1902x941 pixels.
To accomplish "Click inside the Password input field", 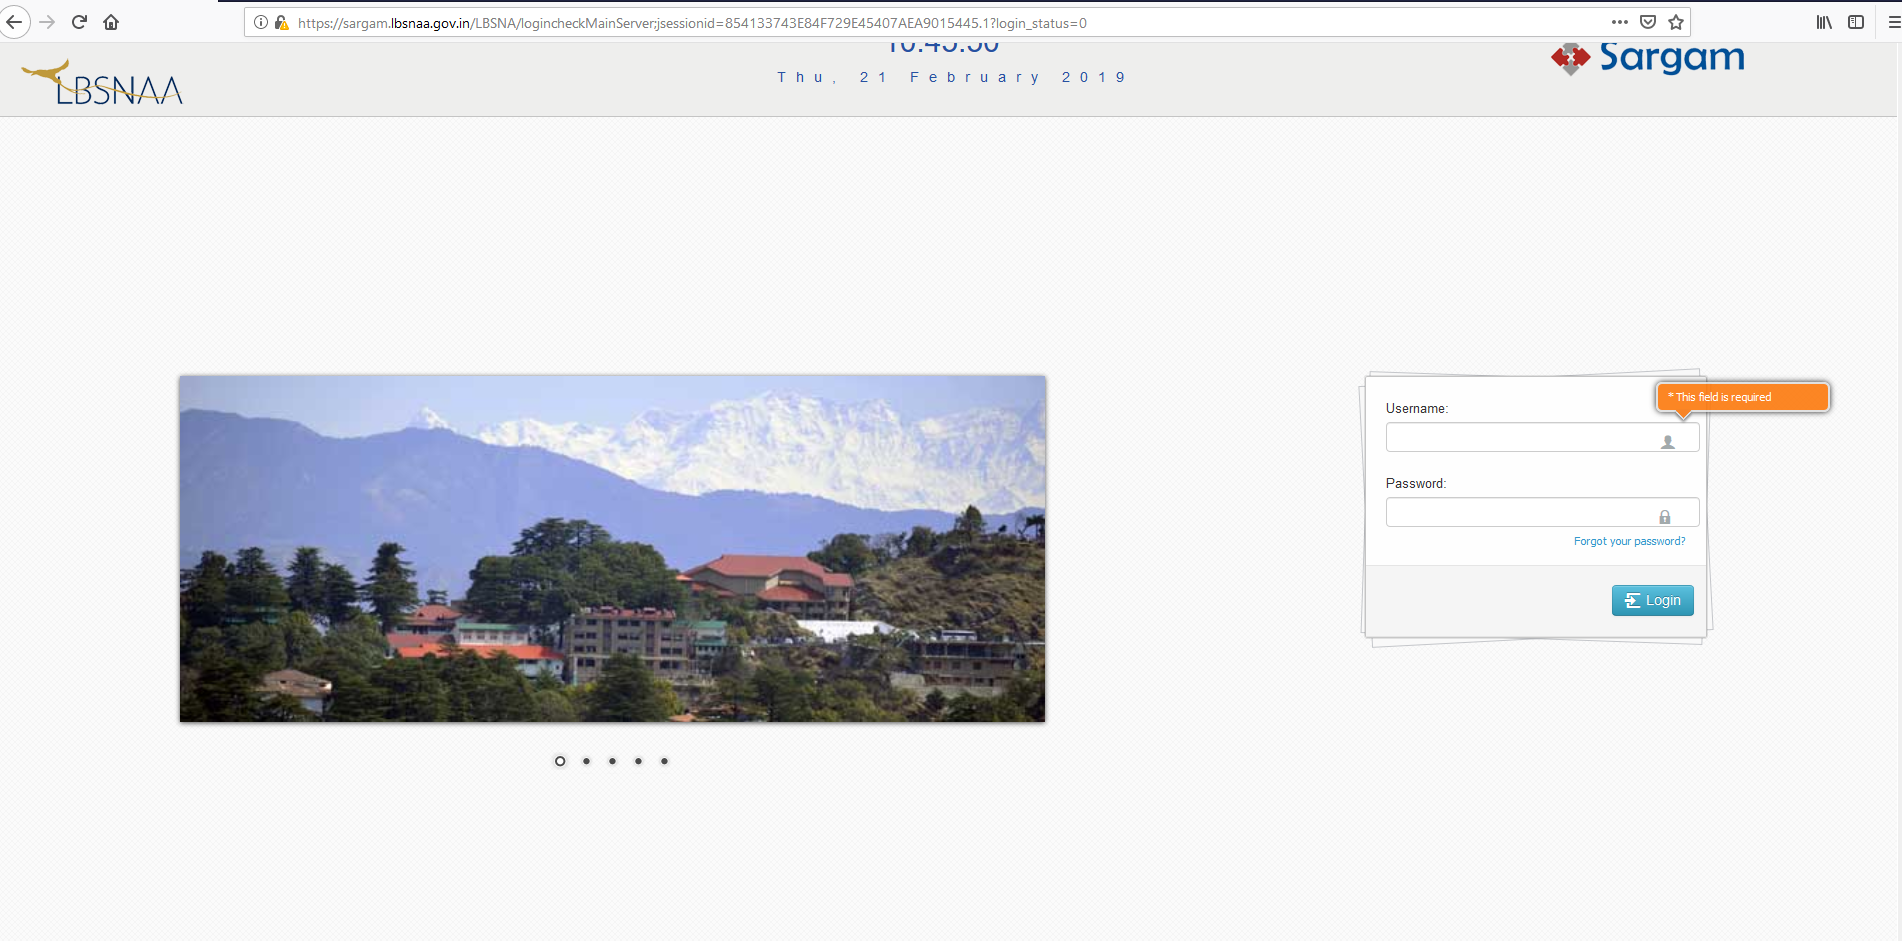I will [x=1530, y=511].
